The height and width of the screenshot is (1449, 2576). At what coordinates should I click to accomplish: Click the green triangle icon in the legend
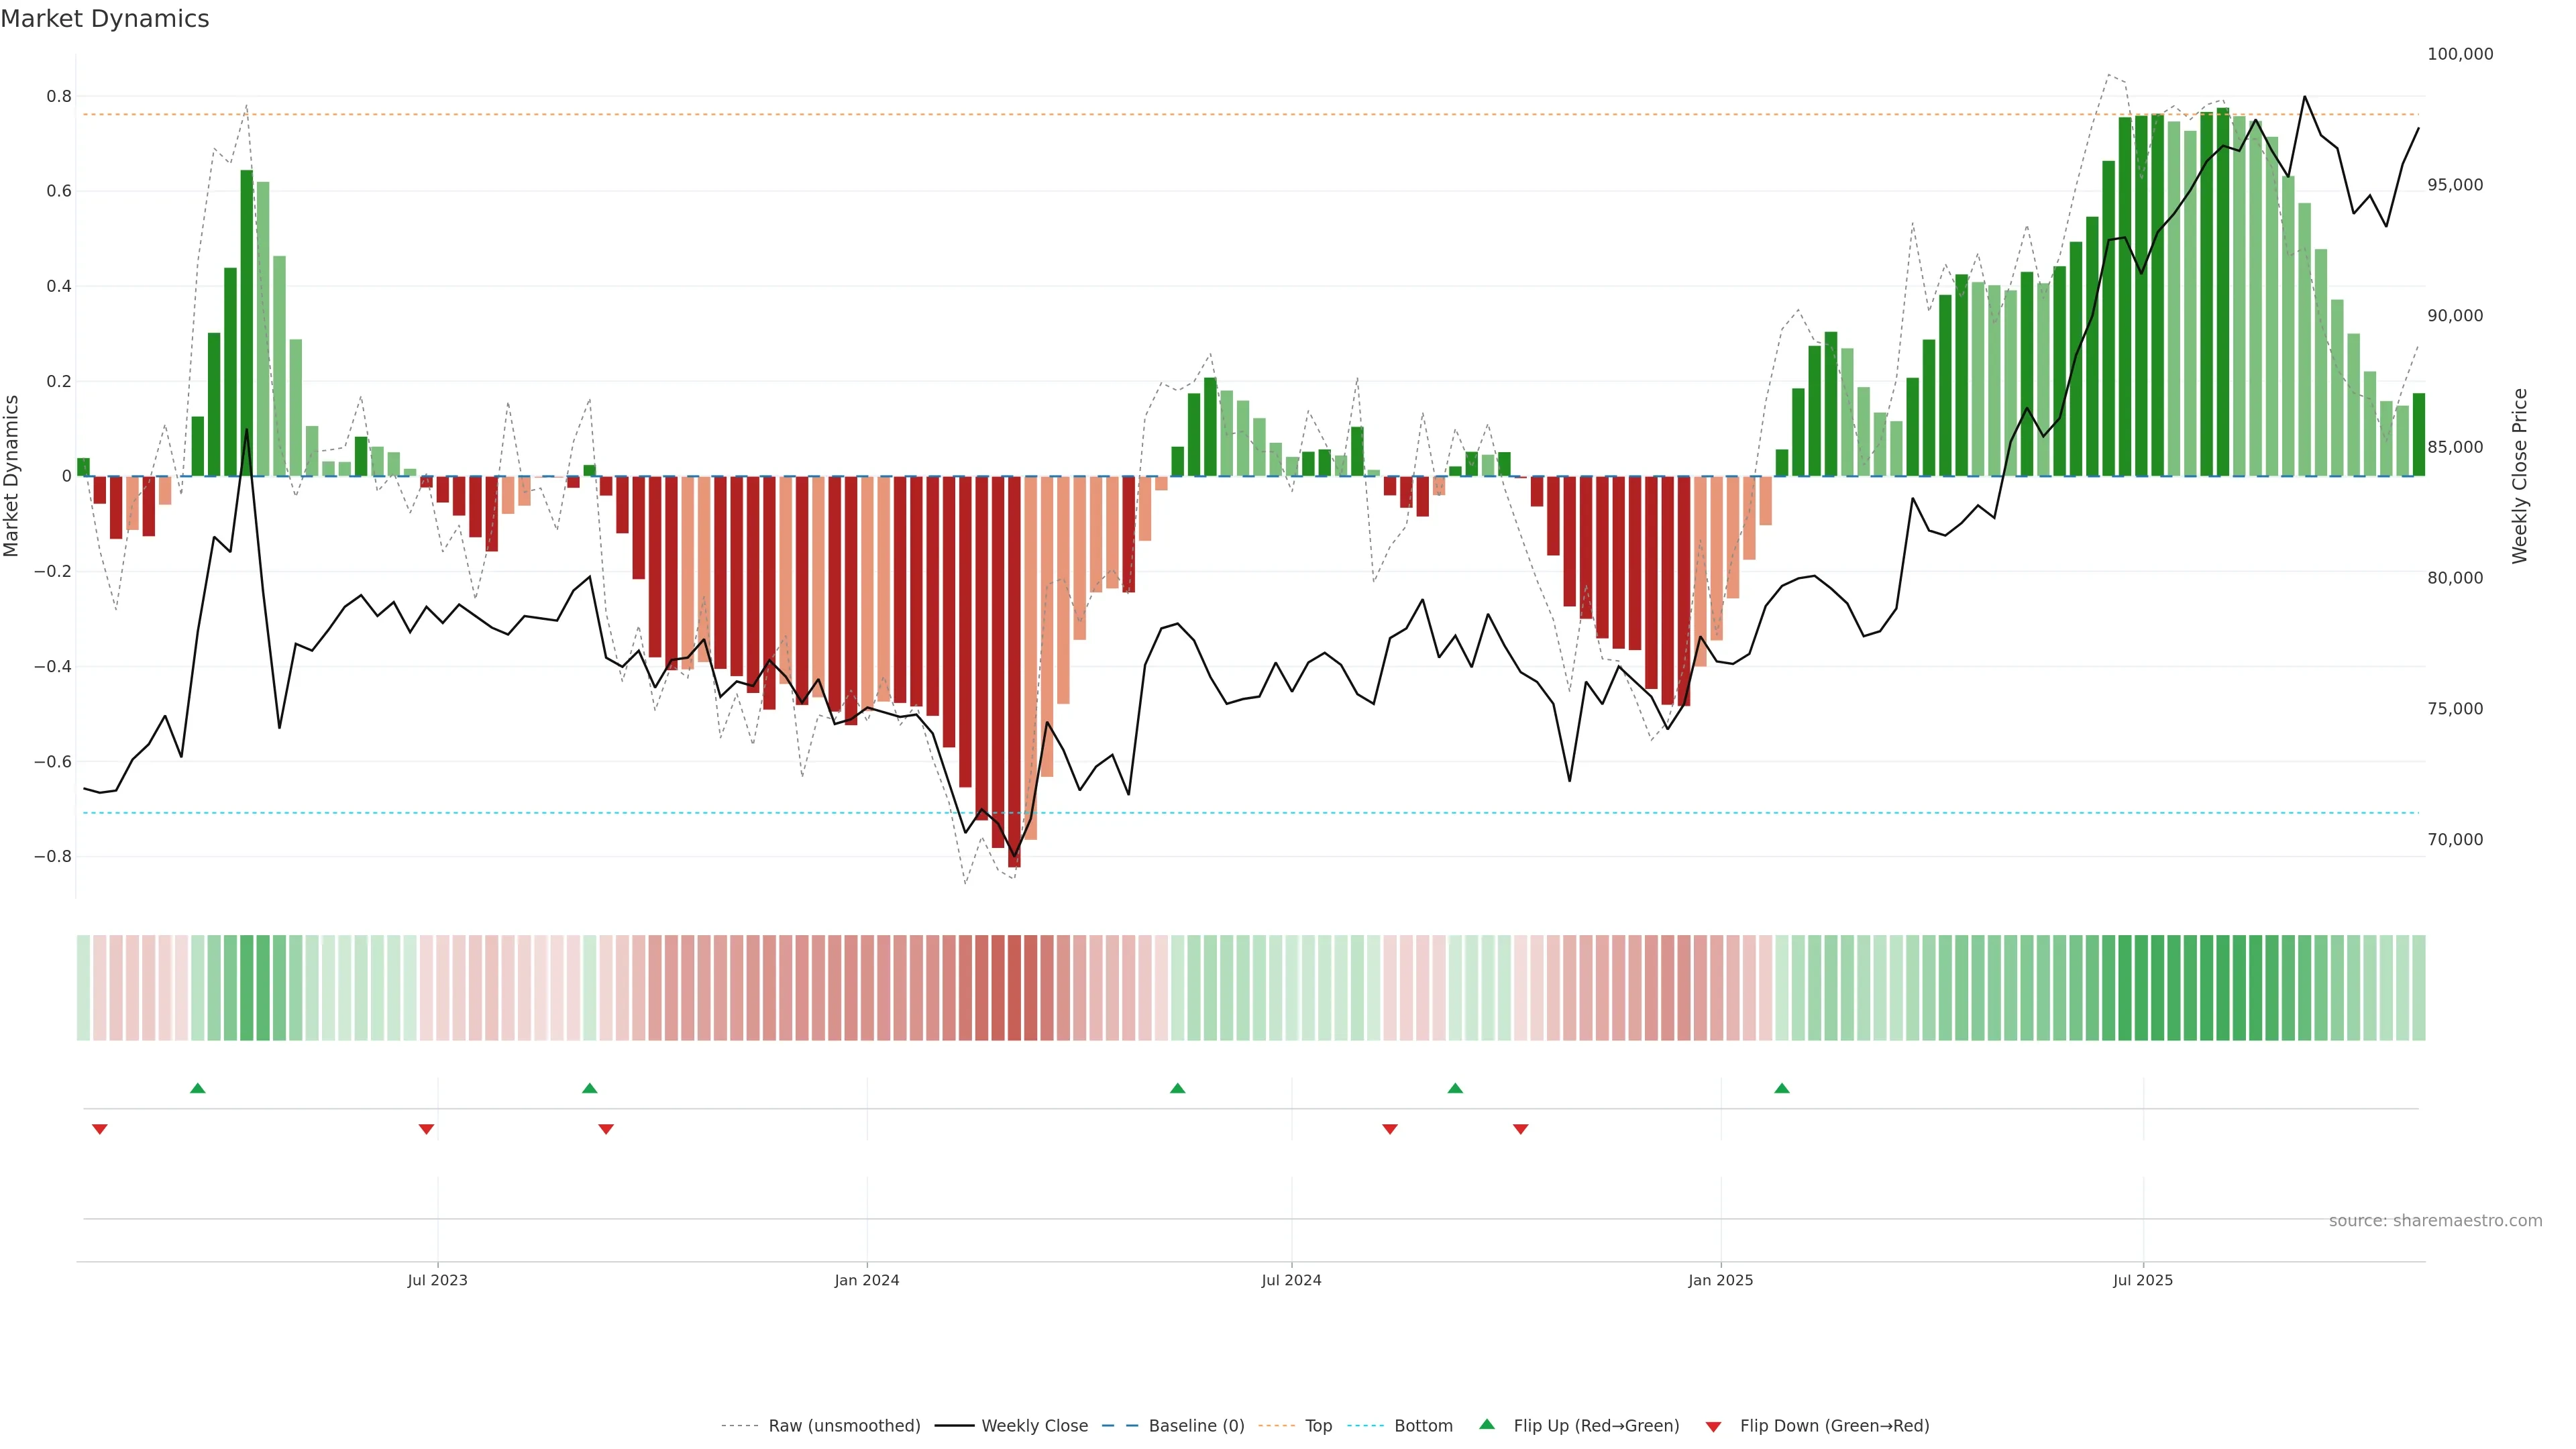click(x=1487, y=1425)
